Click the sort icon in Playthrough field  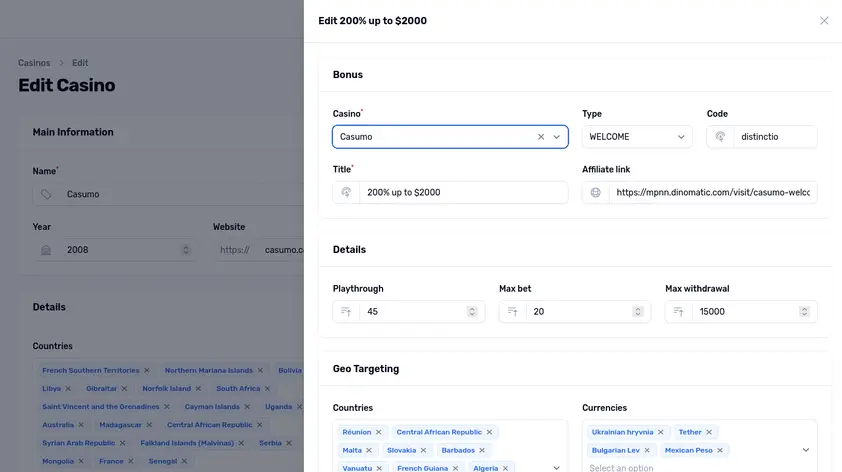click(346, 311)
